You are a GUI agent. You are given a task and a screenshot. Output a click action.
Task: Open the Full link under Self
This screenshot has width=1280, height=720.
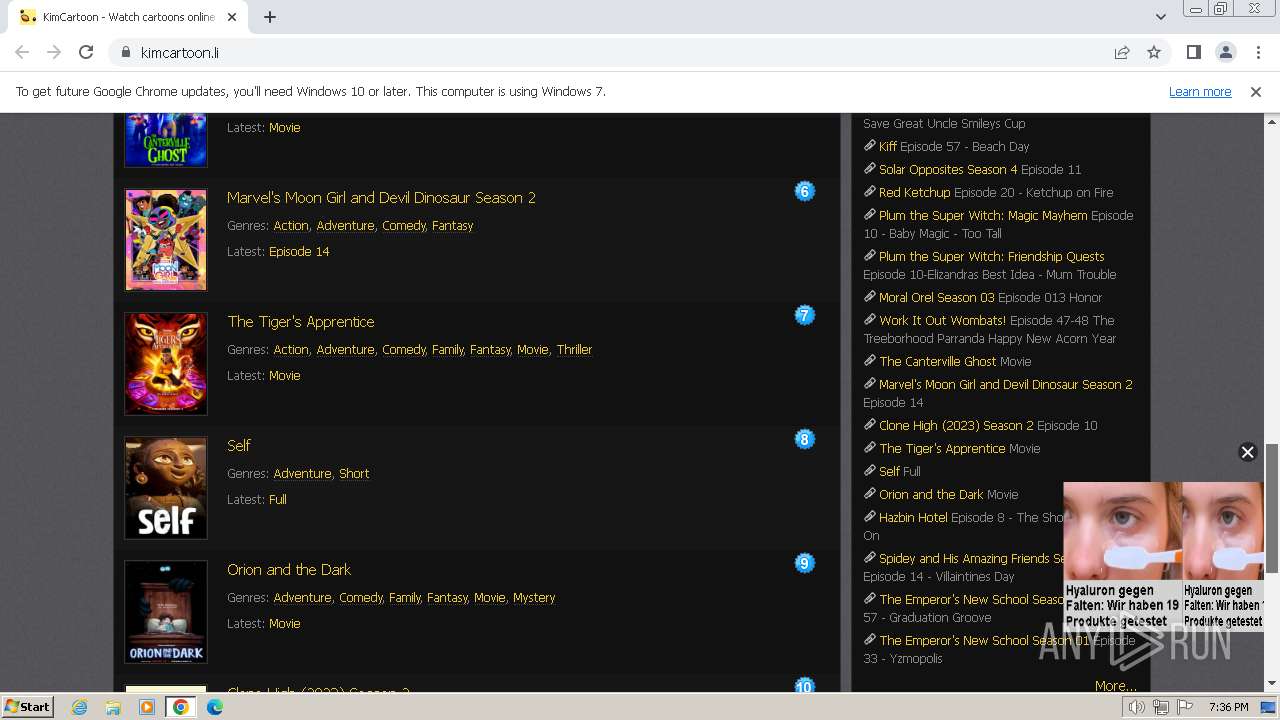(x=278, y=499)
